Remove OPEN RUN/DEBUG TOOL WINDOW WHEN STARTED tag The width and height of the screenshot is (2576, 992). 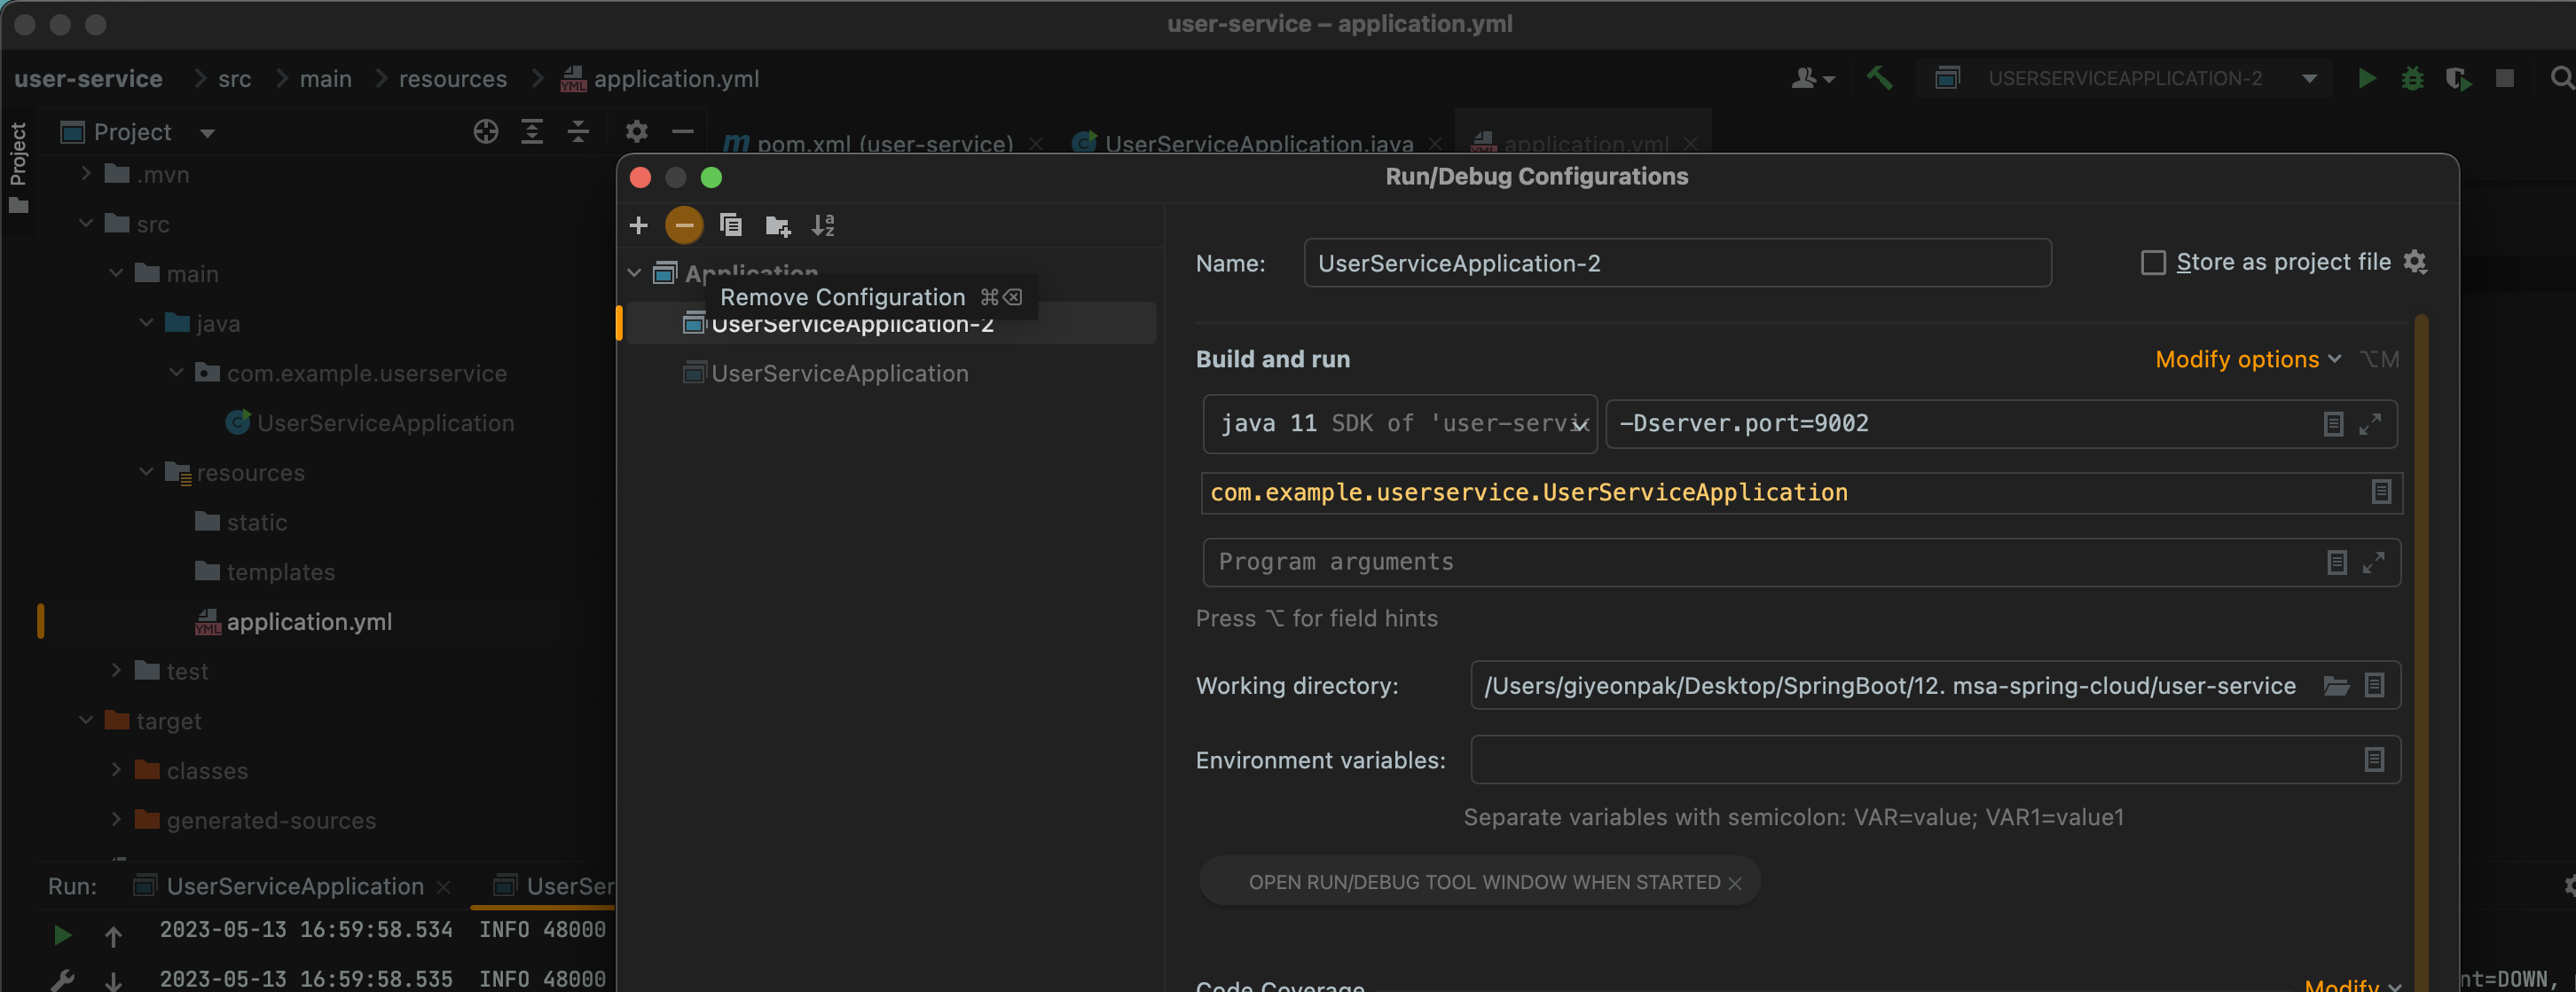pos(1735,883)
